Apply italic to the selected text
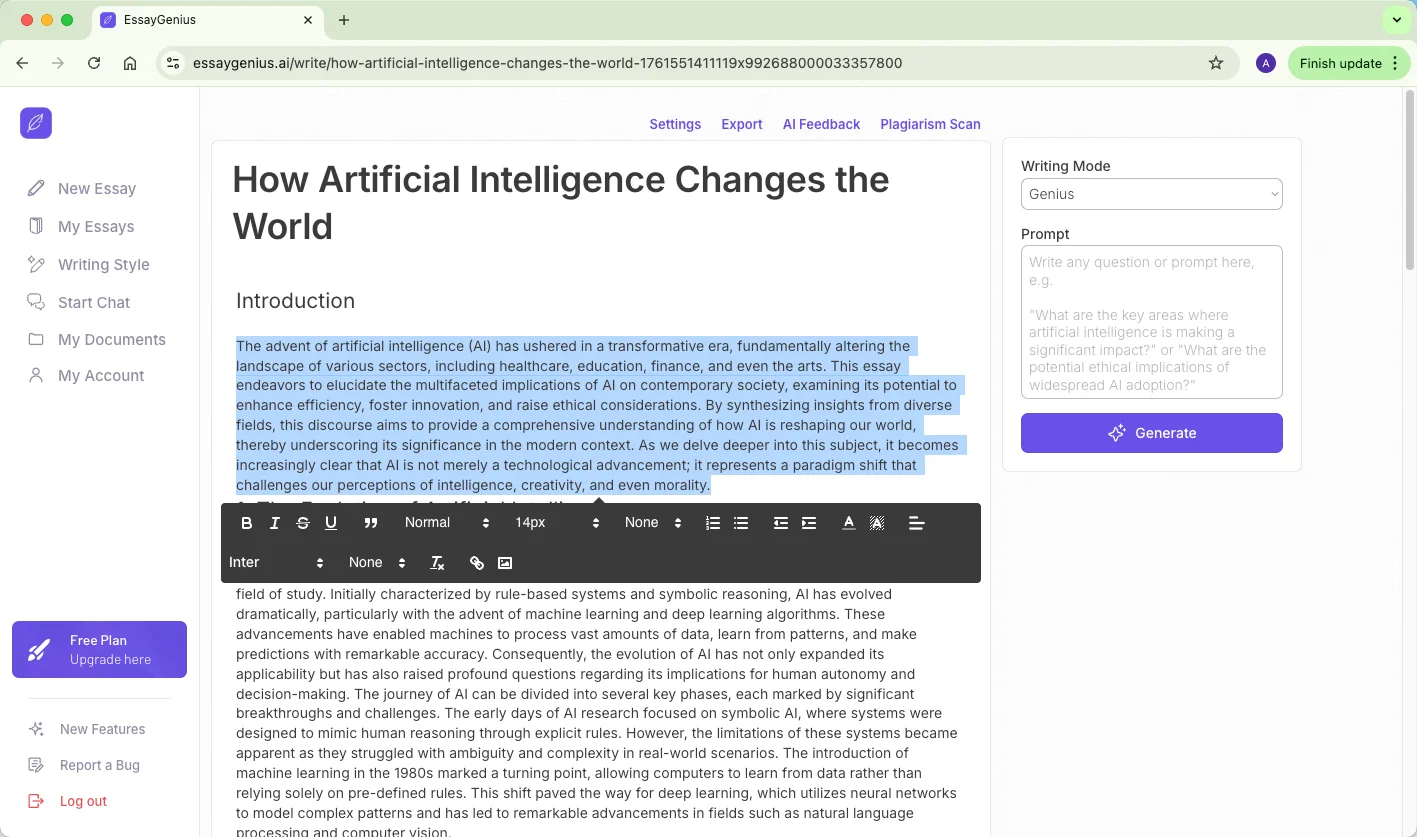Image resolution: width=1417 pixels, height=837 pixels. click(x=275, y=523)
